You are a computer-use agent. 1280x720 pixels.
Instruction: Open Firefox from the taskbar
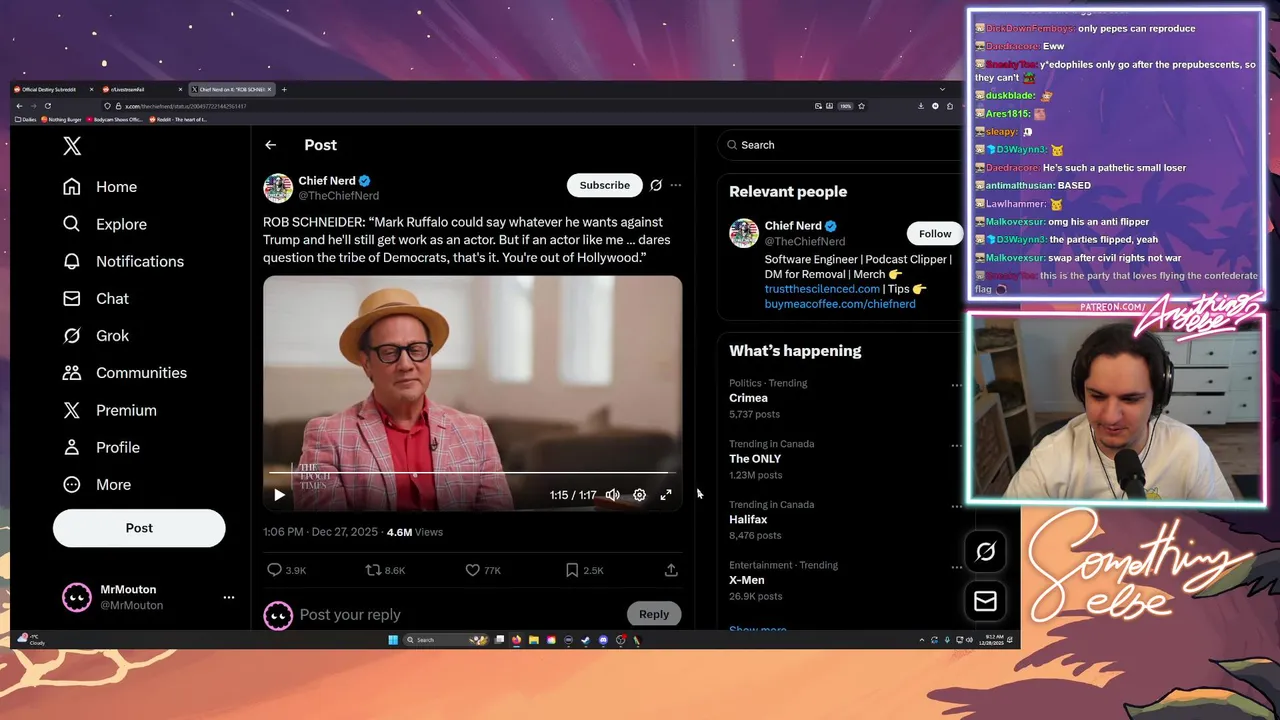coord(516,640)
